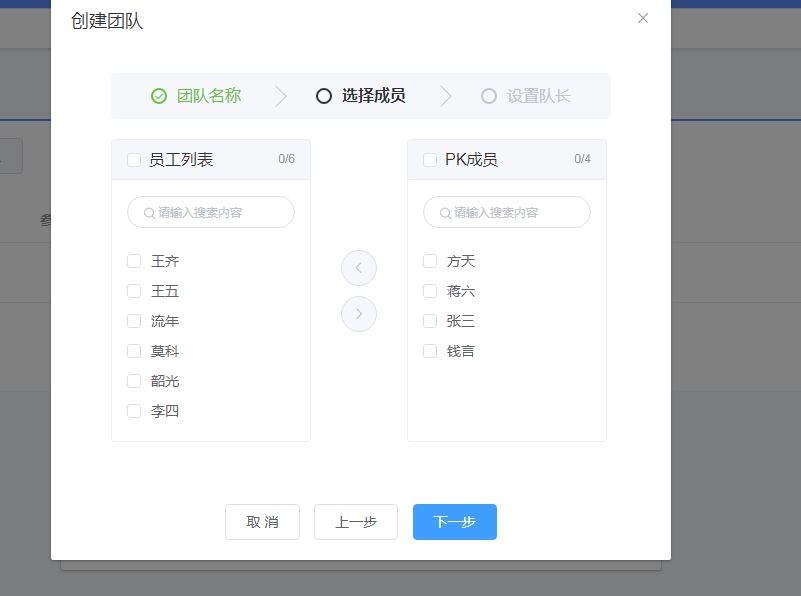Focus the 员工列表 search input
The width and height of the screenshot is (801, 596).
tap(210, 212)
